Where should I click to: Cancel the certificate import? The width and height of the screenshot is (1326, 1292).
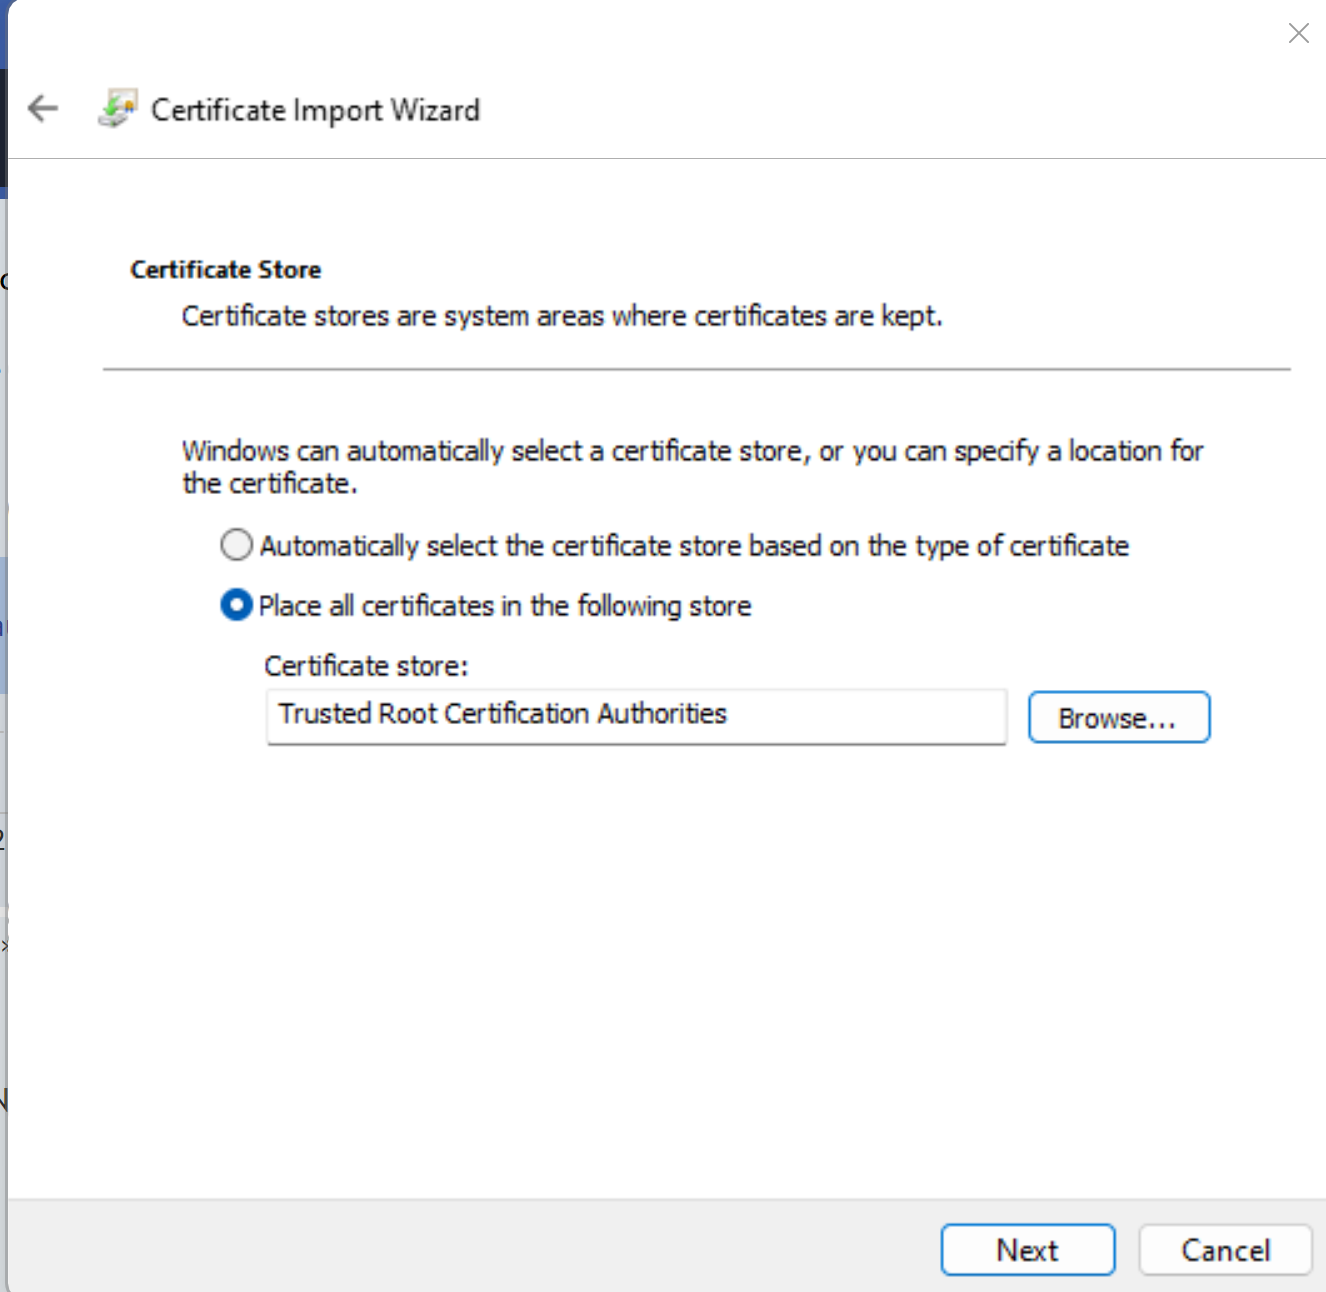click(1224, 1250)
